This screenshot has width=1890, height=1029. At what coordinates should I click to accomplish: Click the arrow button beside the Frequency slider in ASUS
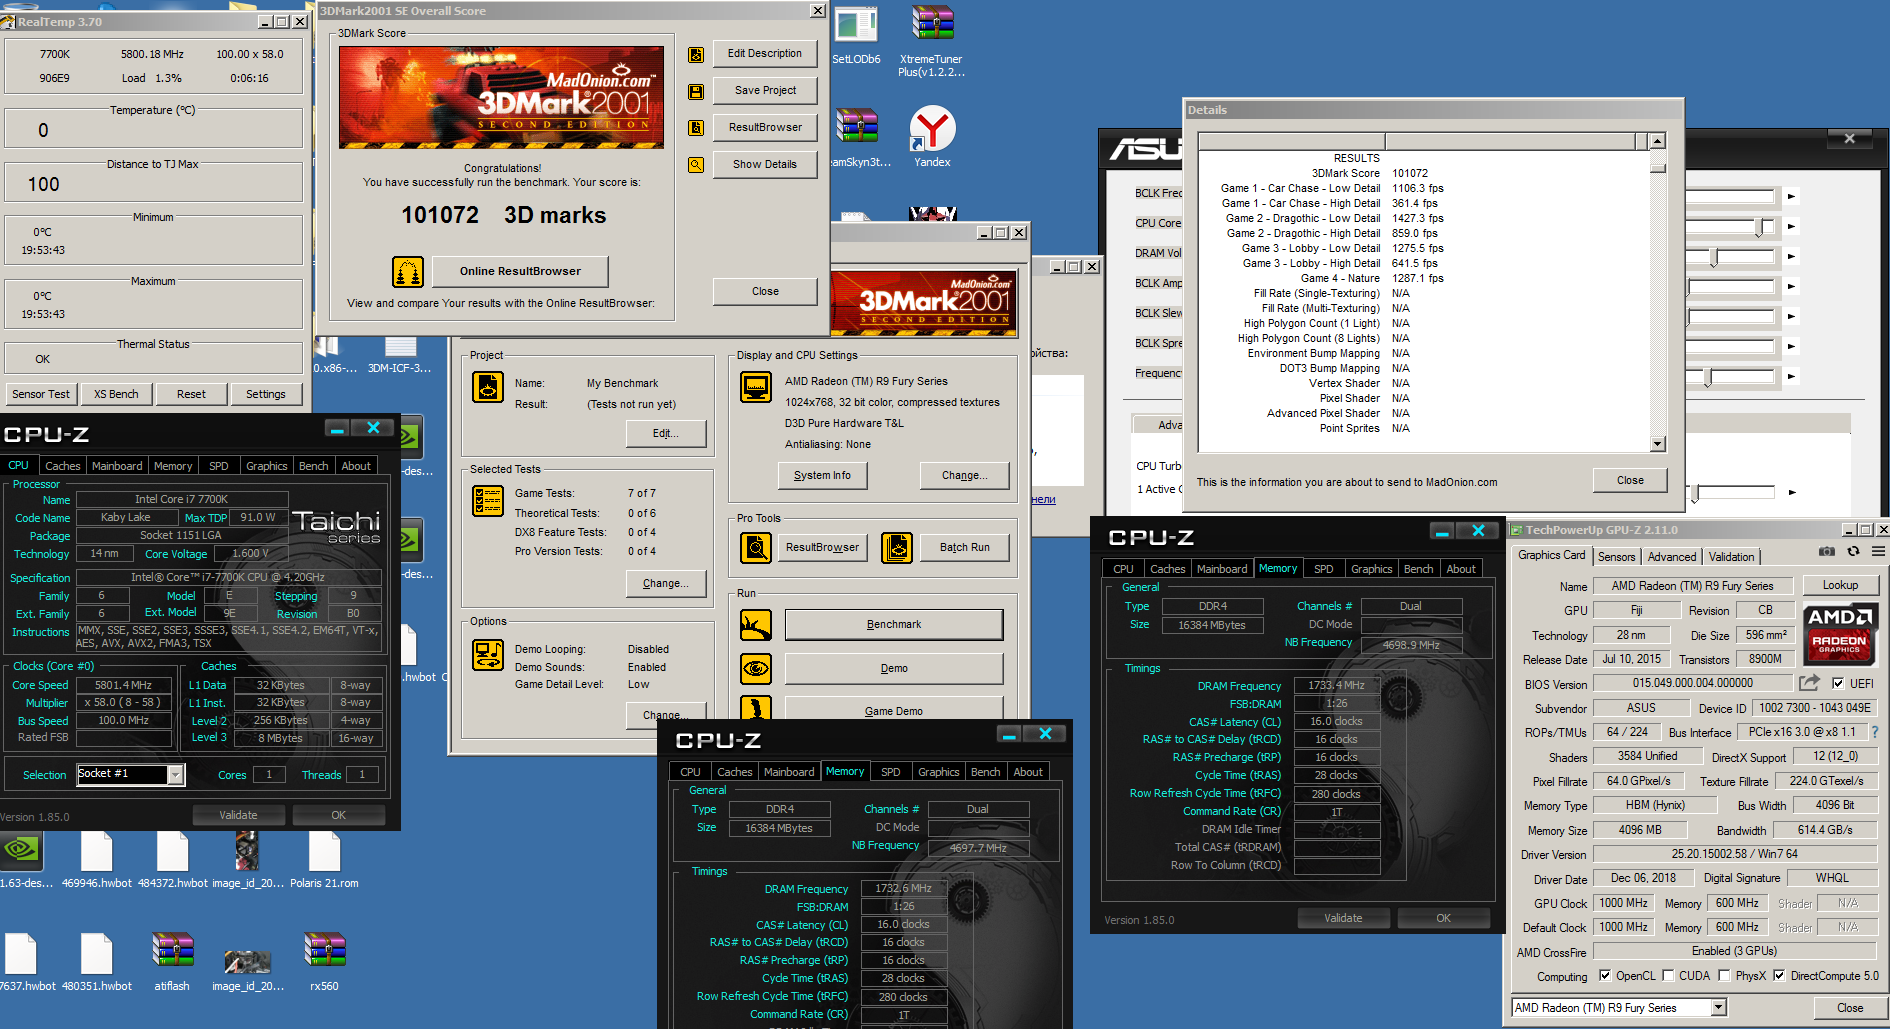[x=1791, y=376]
